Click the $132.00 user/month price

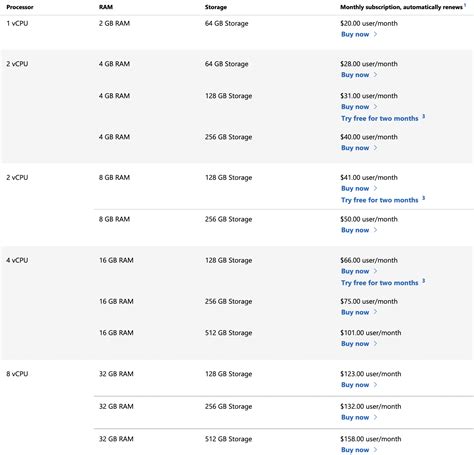371,406
